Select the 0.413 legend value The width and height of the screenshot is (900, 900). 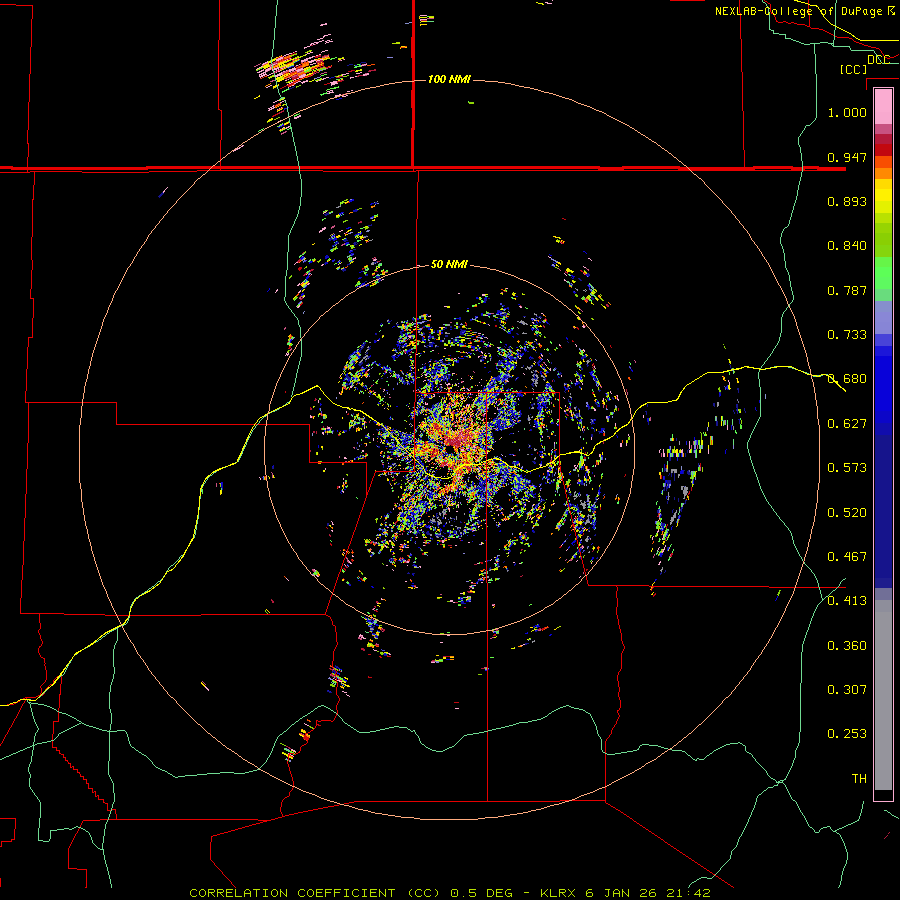click(847, 601)
